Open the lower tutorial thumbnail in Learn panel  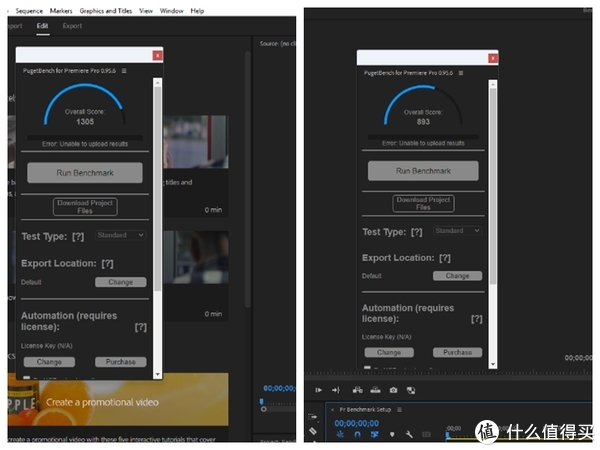tap(196, 257)
